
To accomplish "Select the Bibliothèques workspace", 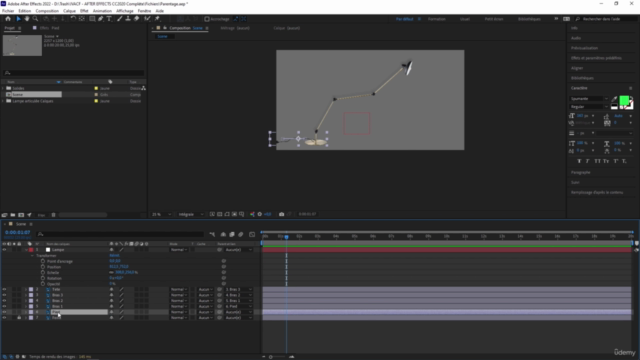I will [x=529, y=19].
